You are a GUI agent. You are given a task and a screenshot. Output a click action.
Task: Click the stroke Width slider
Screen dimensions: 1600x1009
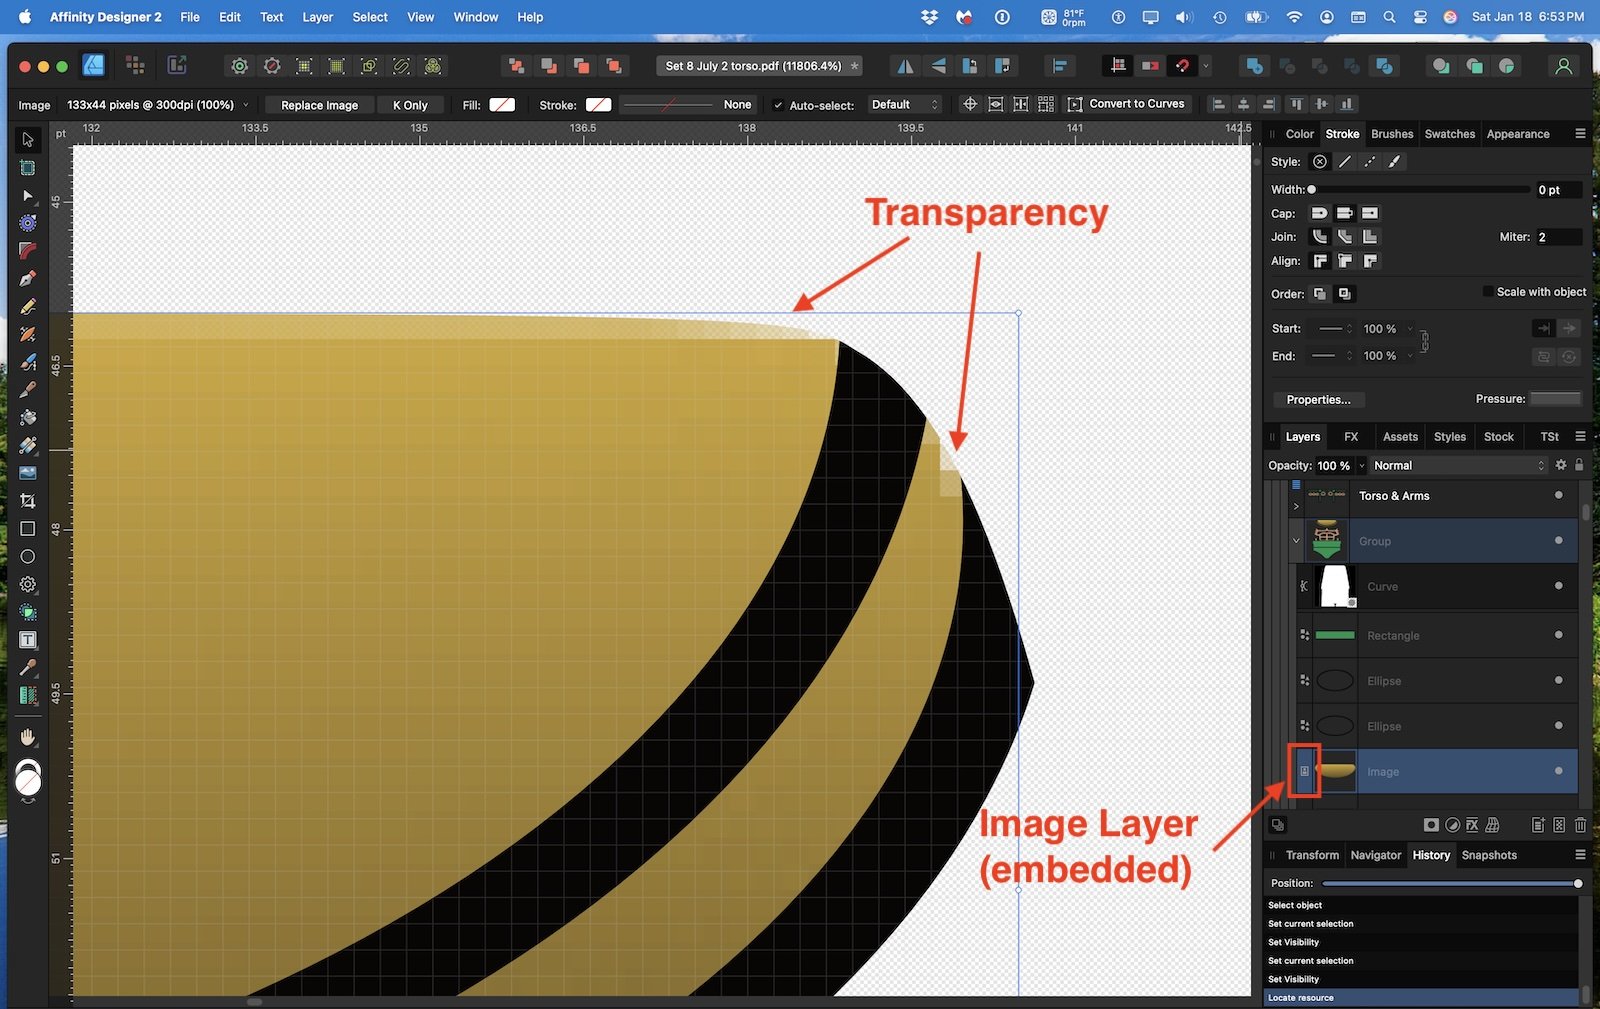click(1418, 190)
